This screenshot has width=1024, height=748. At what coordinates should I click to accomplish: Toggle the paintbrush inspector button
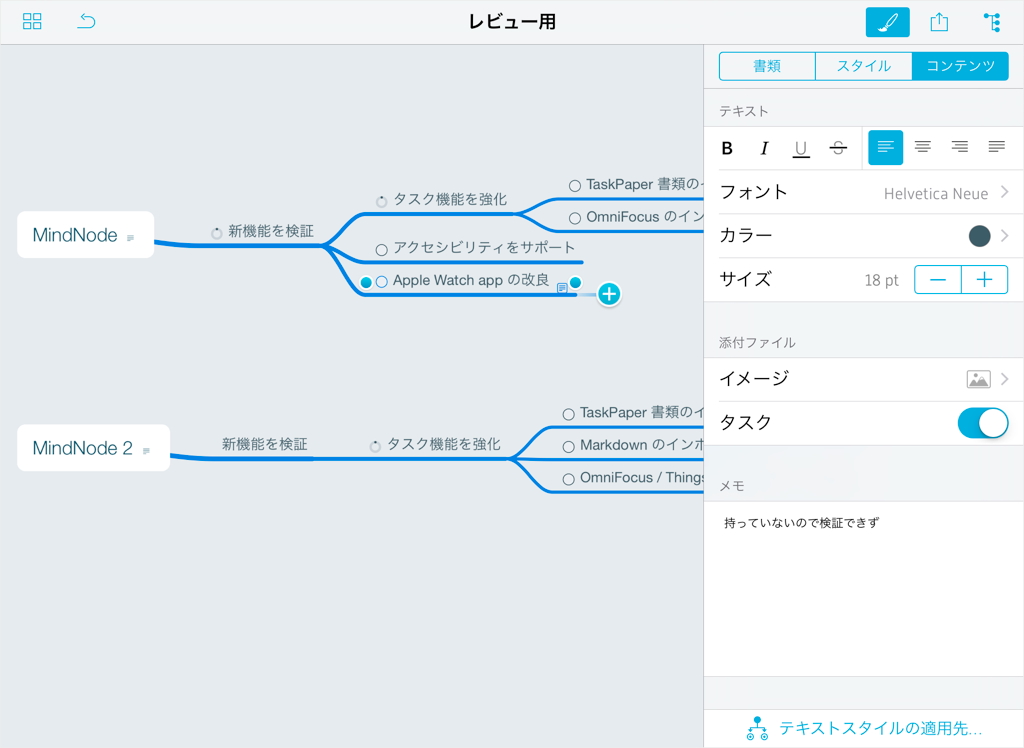(888, 22)
